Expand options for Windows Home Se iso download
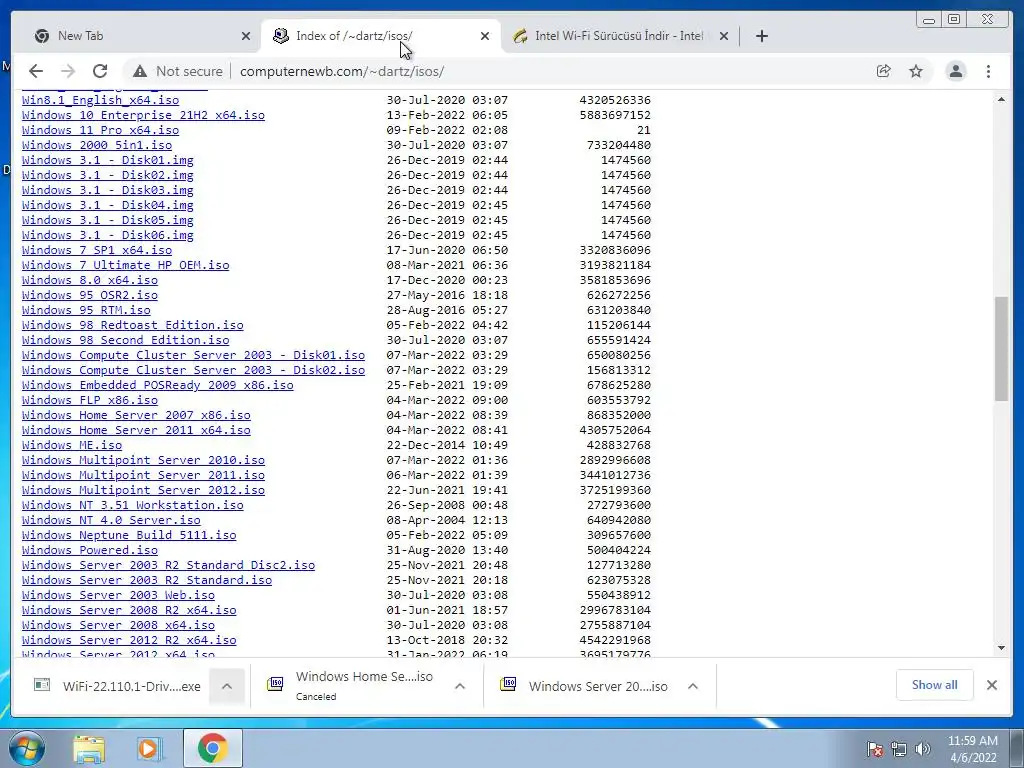 tap(460, 686)
